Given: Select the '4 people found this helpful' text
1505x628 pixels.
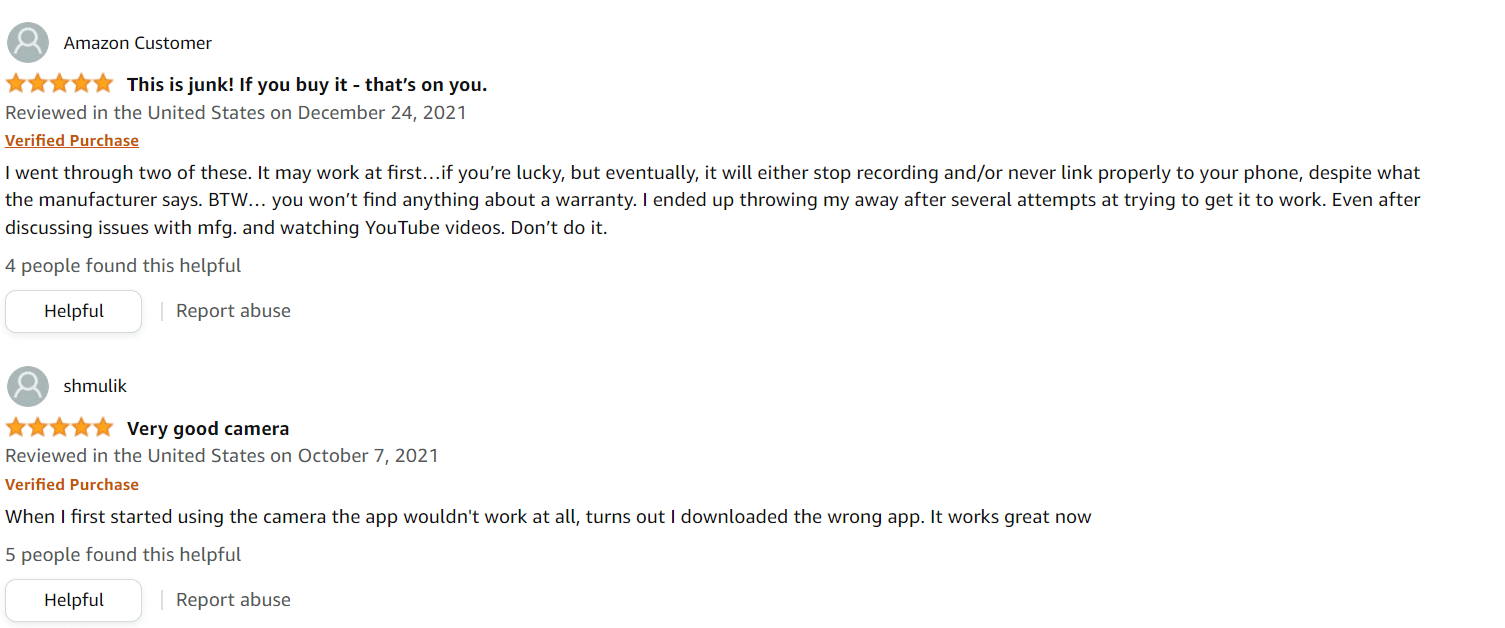Looking at the screenshot, I should click(123, 266).
